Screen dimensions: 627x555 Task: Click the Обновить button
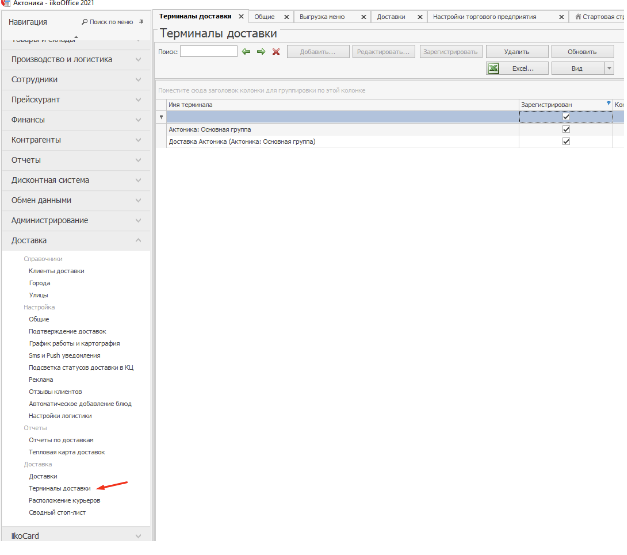[582, 51]
